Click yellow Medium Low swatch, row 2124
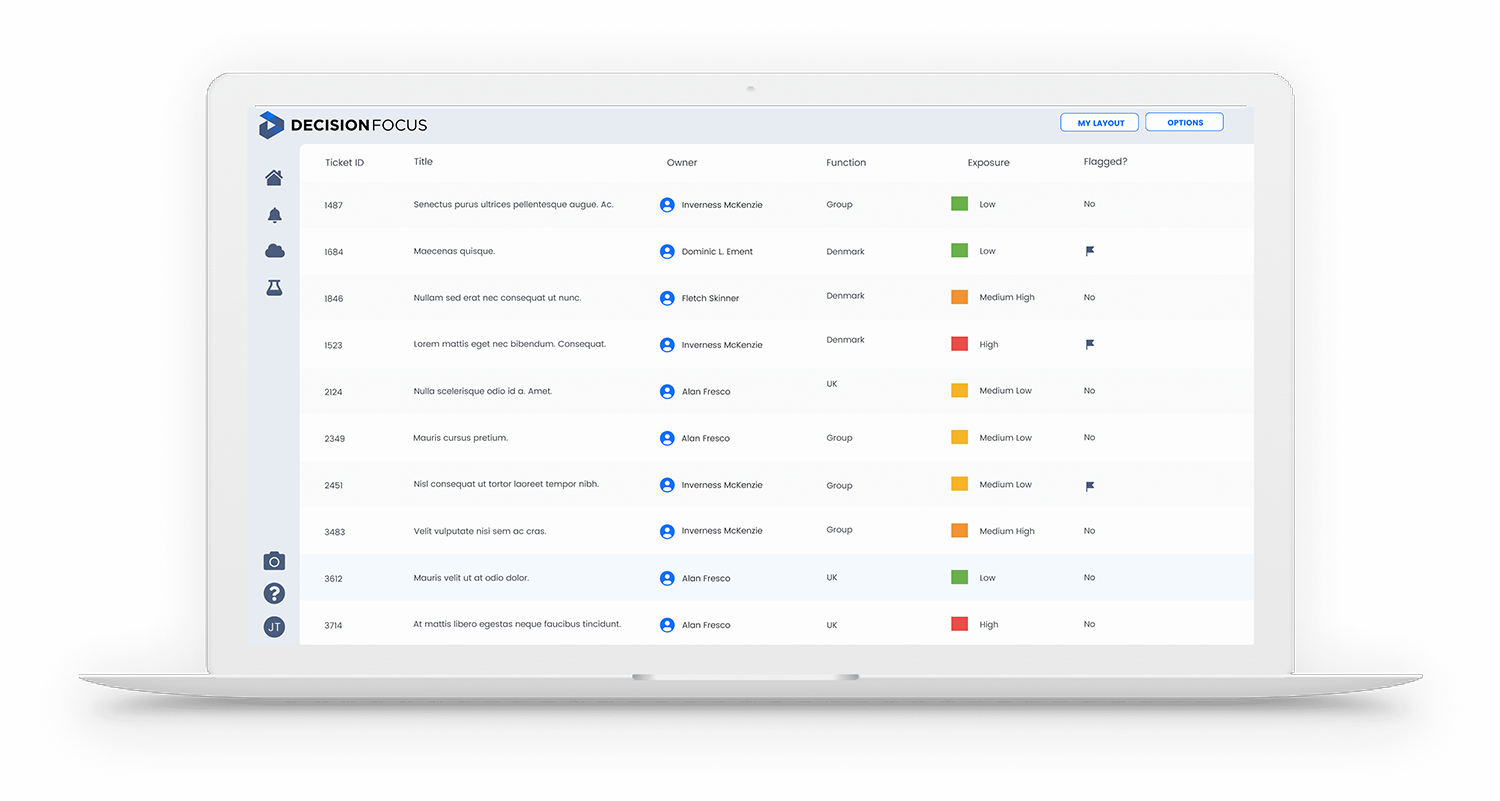The height and width of the screenshot is (801, 1500). tap(959, 391)
